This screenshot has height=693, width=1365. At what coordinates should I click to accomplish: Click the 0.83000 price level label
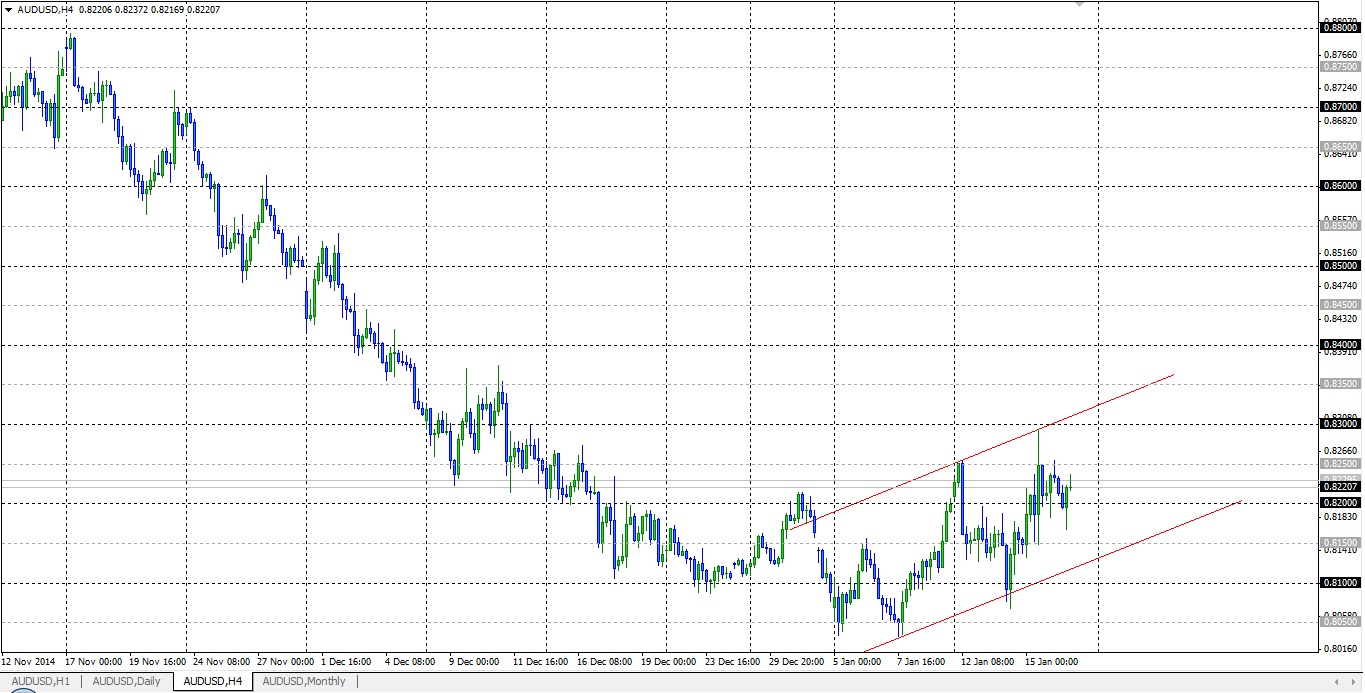(1339, 424)
